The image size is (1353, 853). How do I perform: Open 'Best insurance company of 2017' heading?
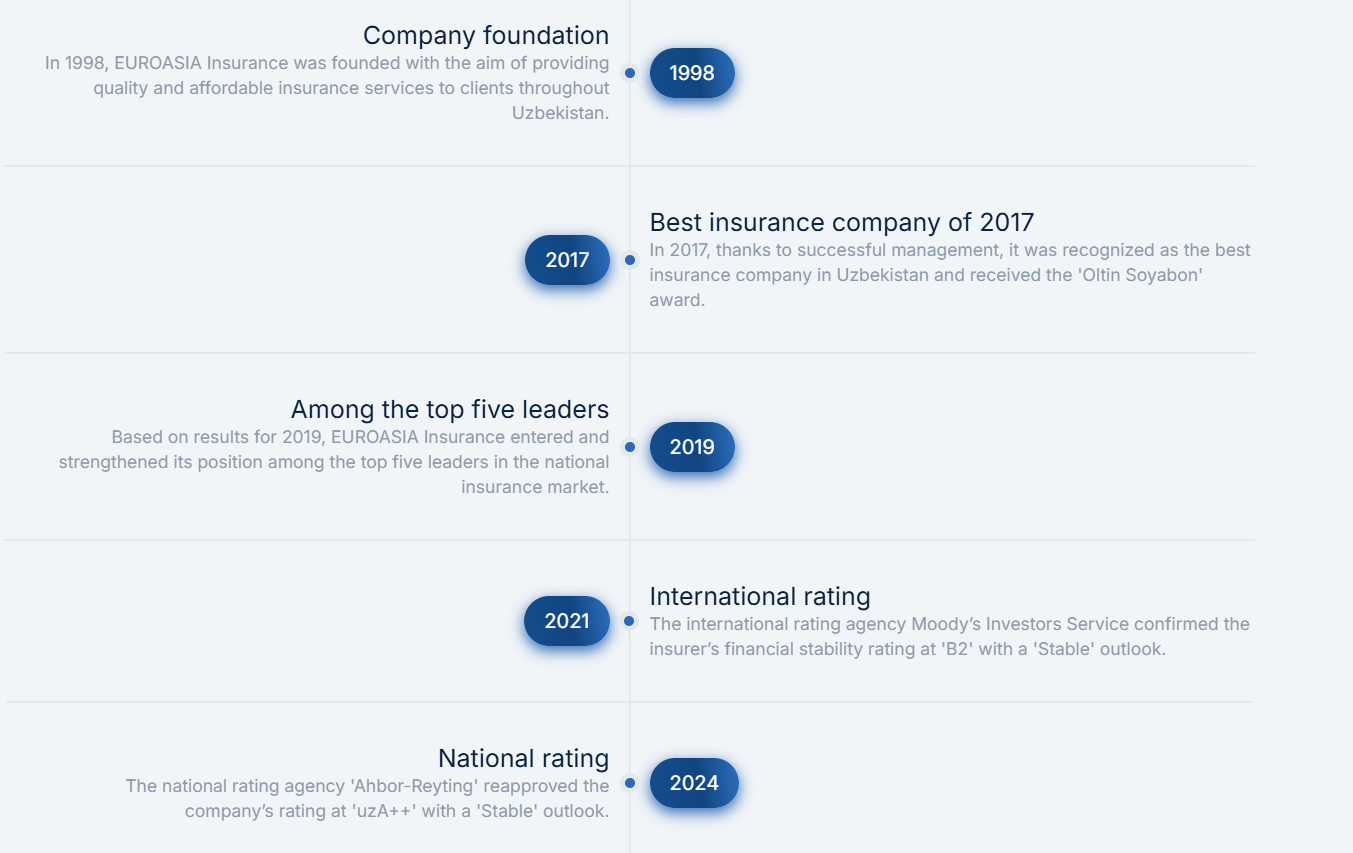tap(842, 222)
